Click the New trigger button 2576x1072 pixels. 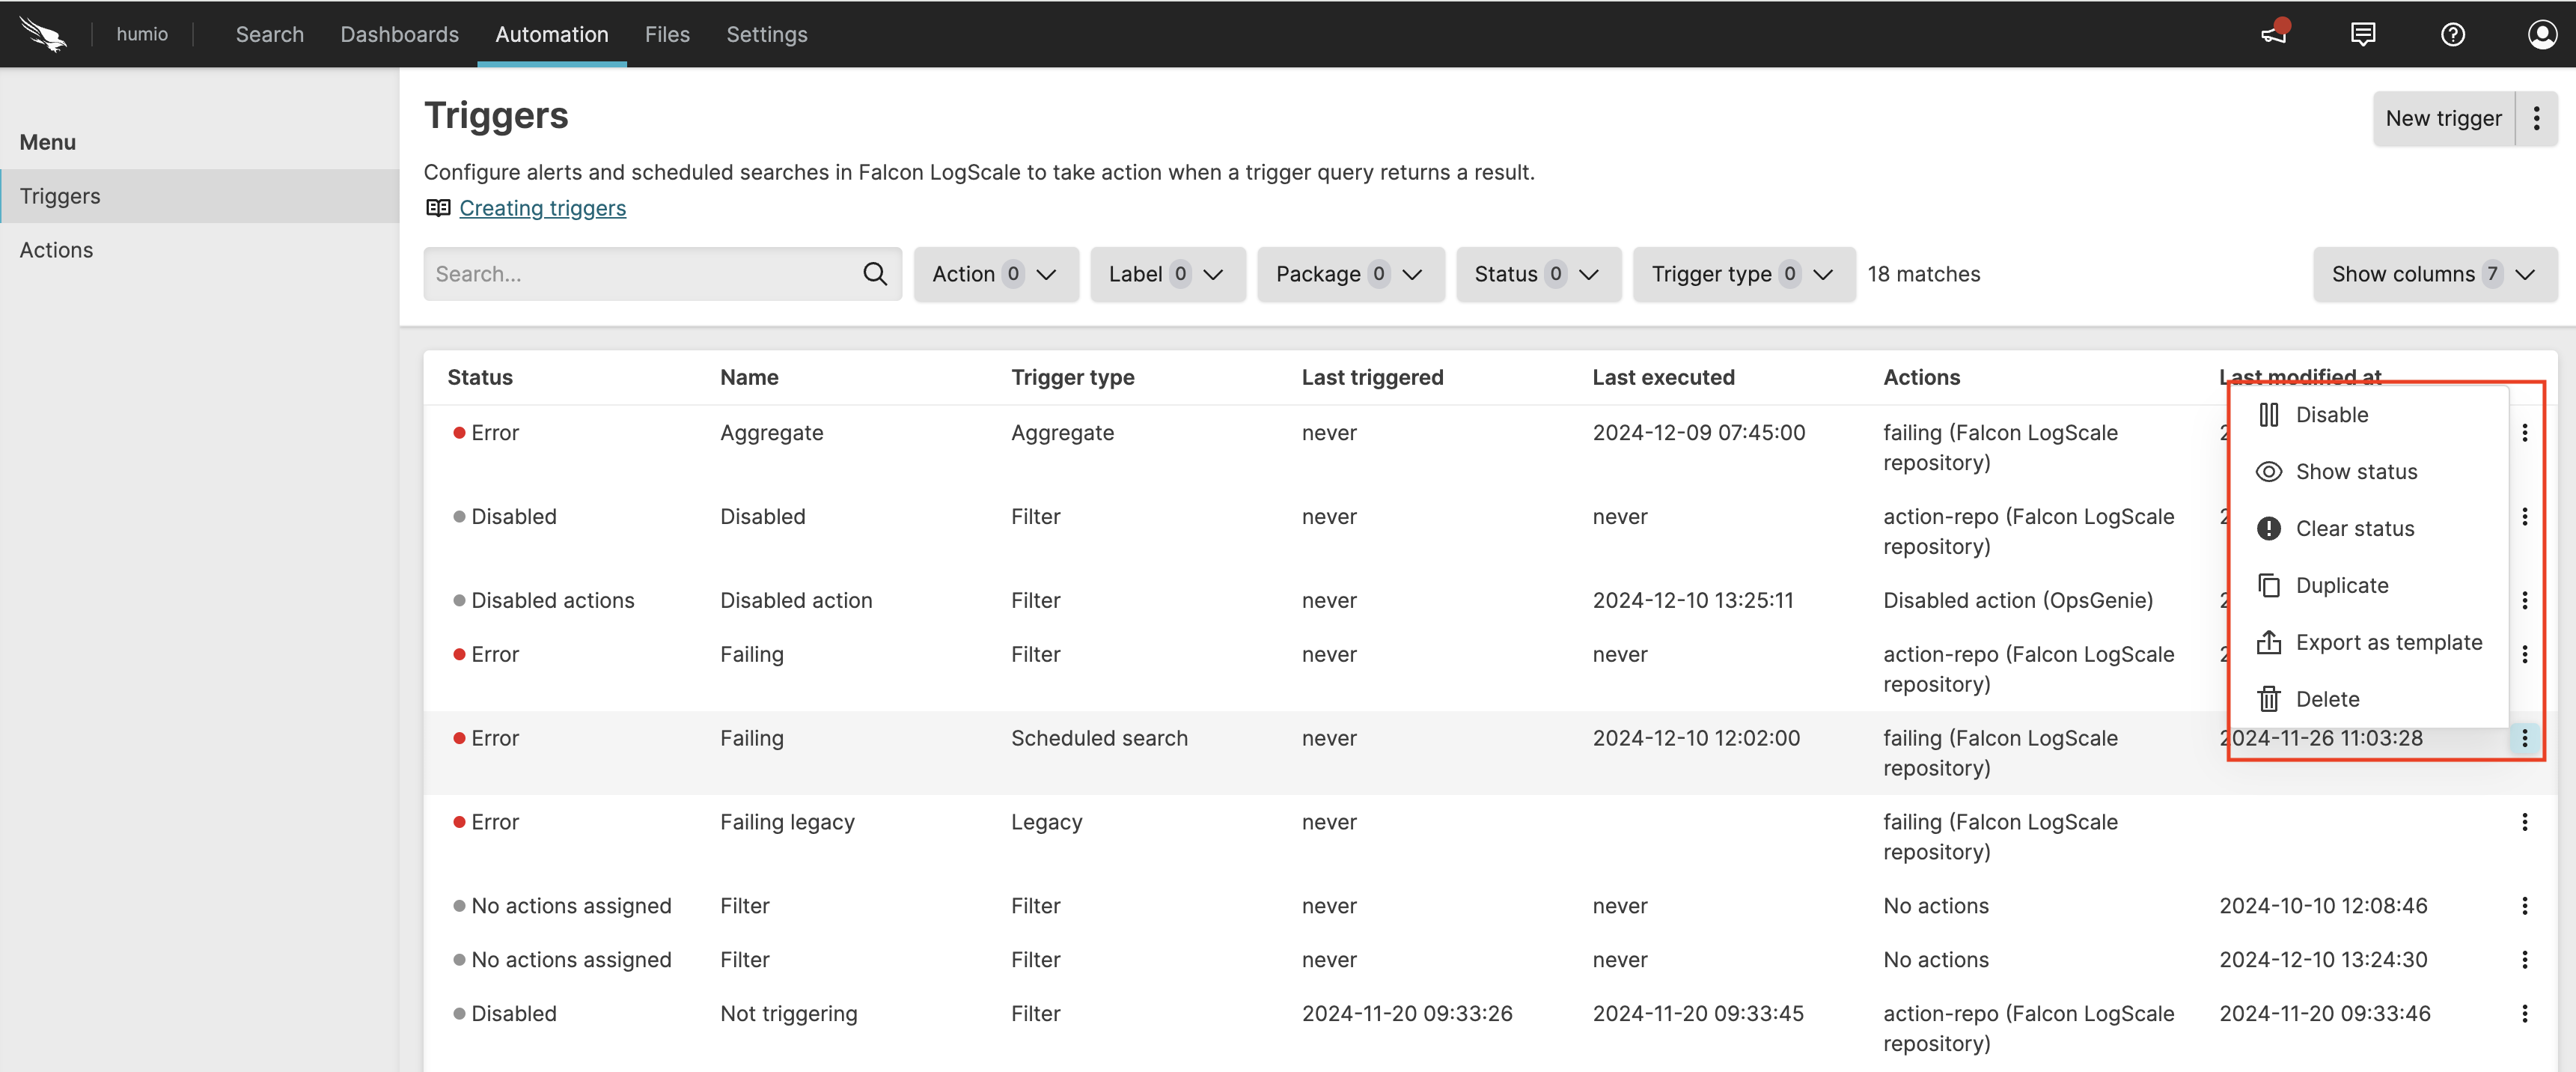(x=2443, y=119)
